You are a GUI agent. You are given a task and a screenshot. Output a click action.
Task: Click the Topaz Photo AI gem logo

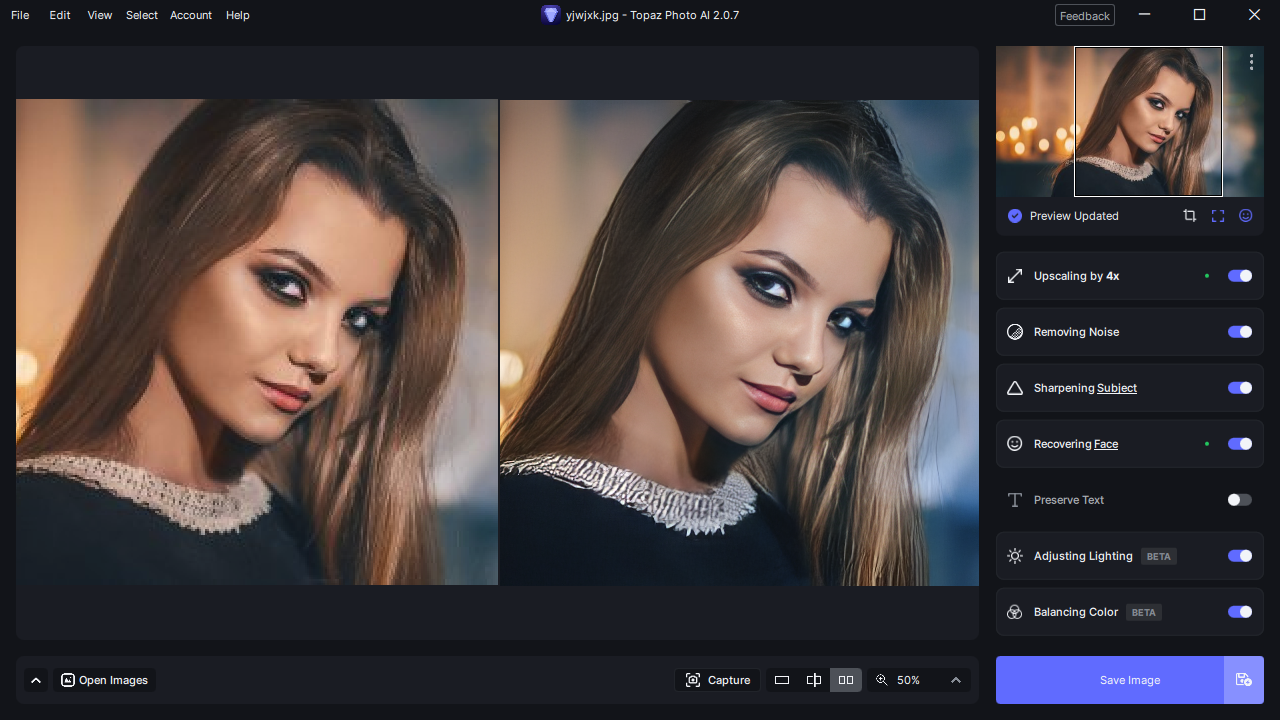pyautogui.click(x=551, y=15)
